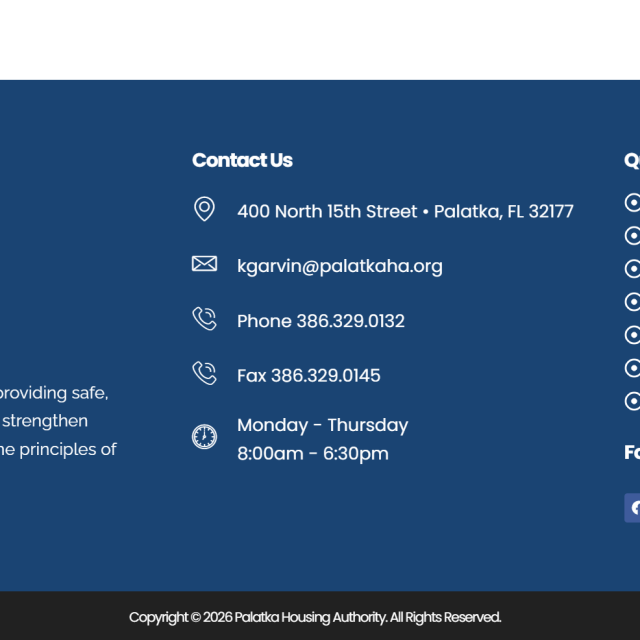Click the clock office hours icon

tap(204, 437)
